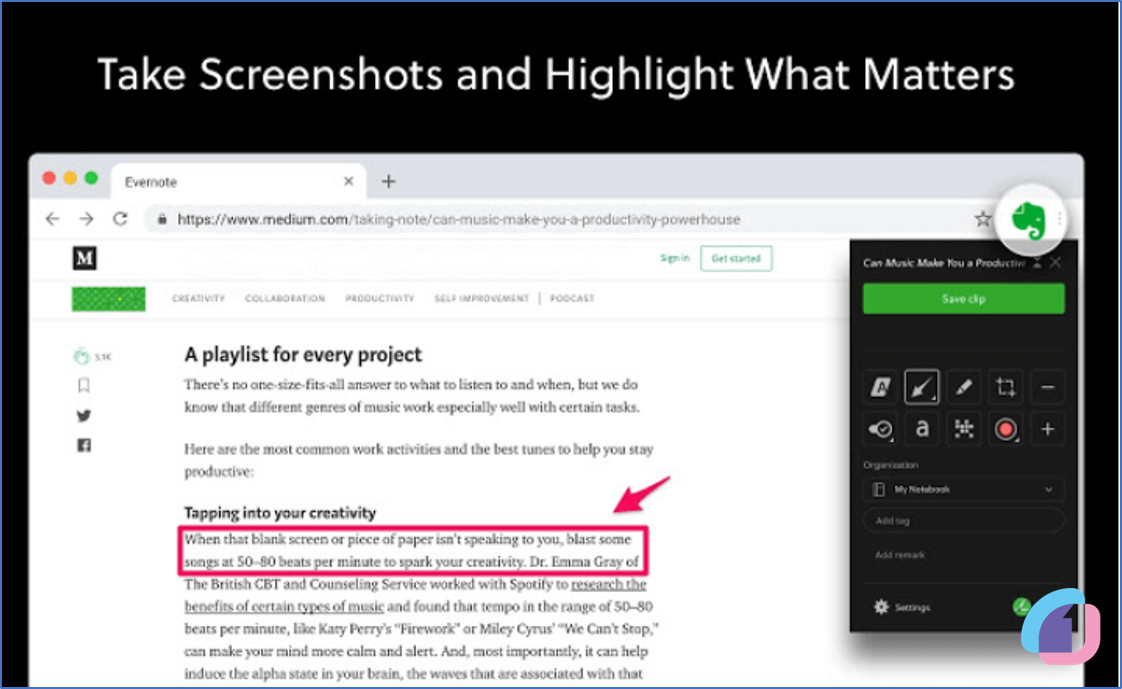Viewport: 1122px width, 689px height.
Task: Open the Collaboration nav item
Action: 285,298
